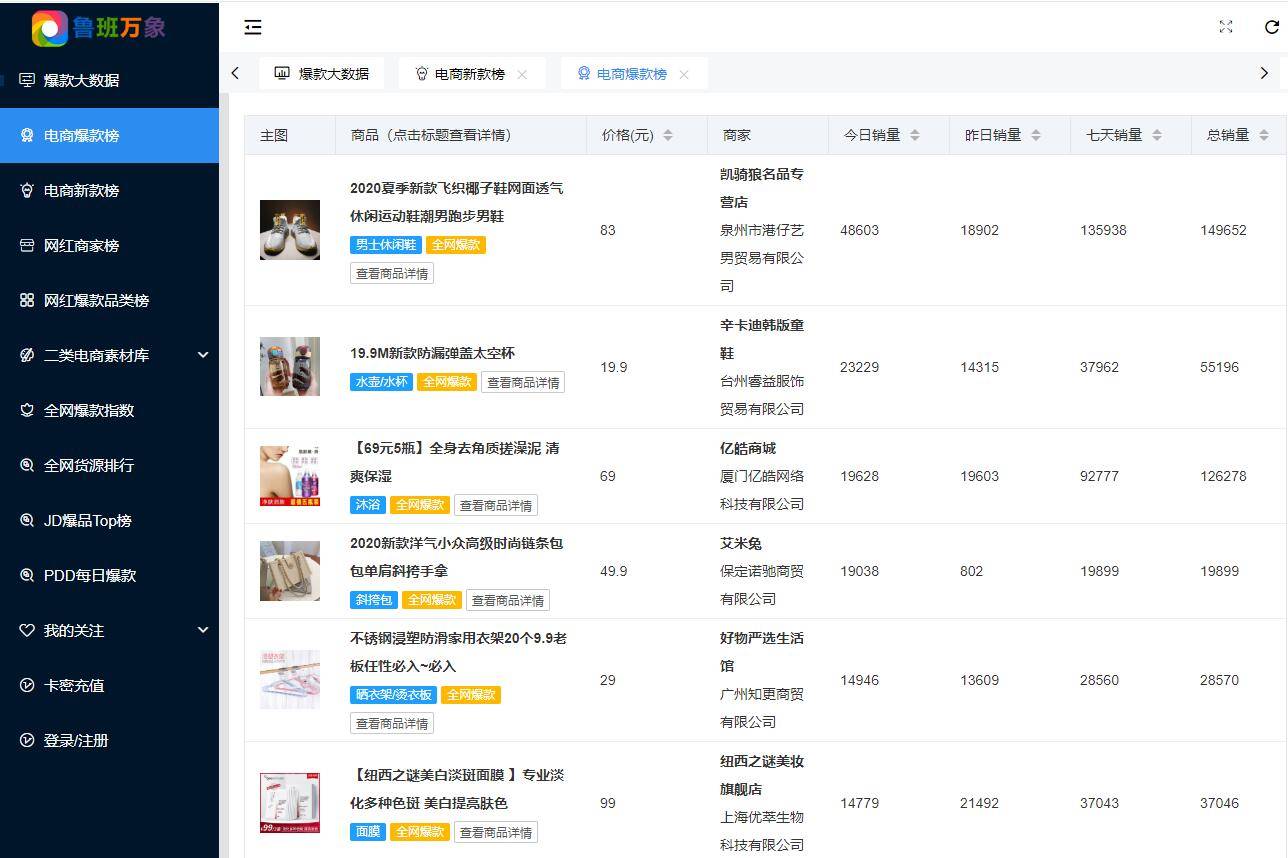Open the 2020新款洋气小众高级时尚链条包 title
This screenshot has width=1288, height=858.
point(457,557)
